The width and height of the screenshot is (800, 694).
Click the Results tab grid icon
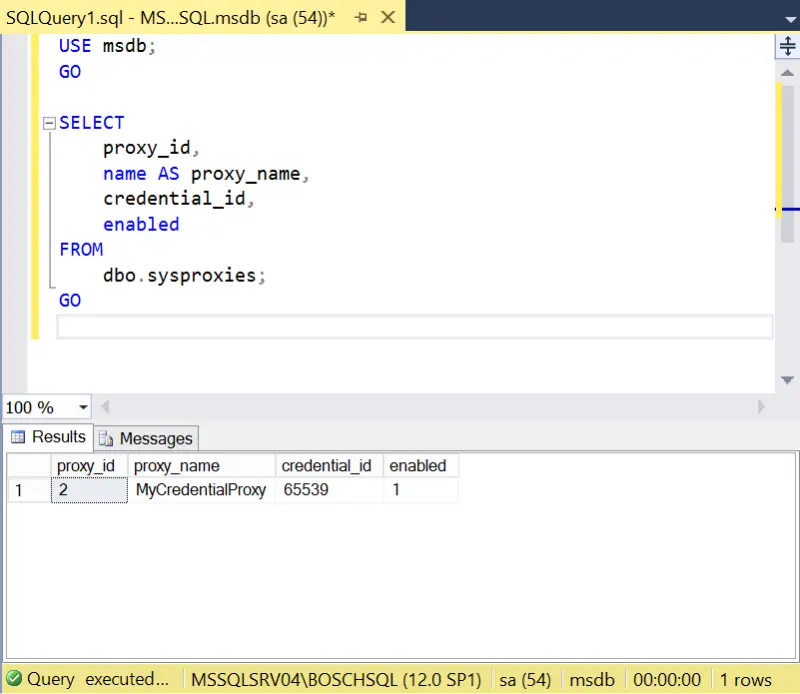(18, 437)
